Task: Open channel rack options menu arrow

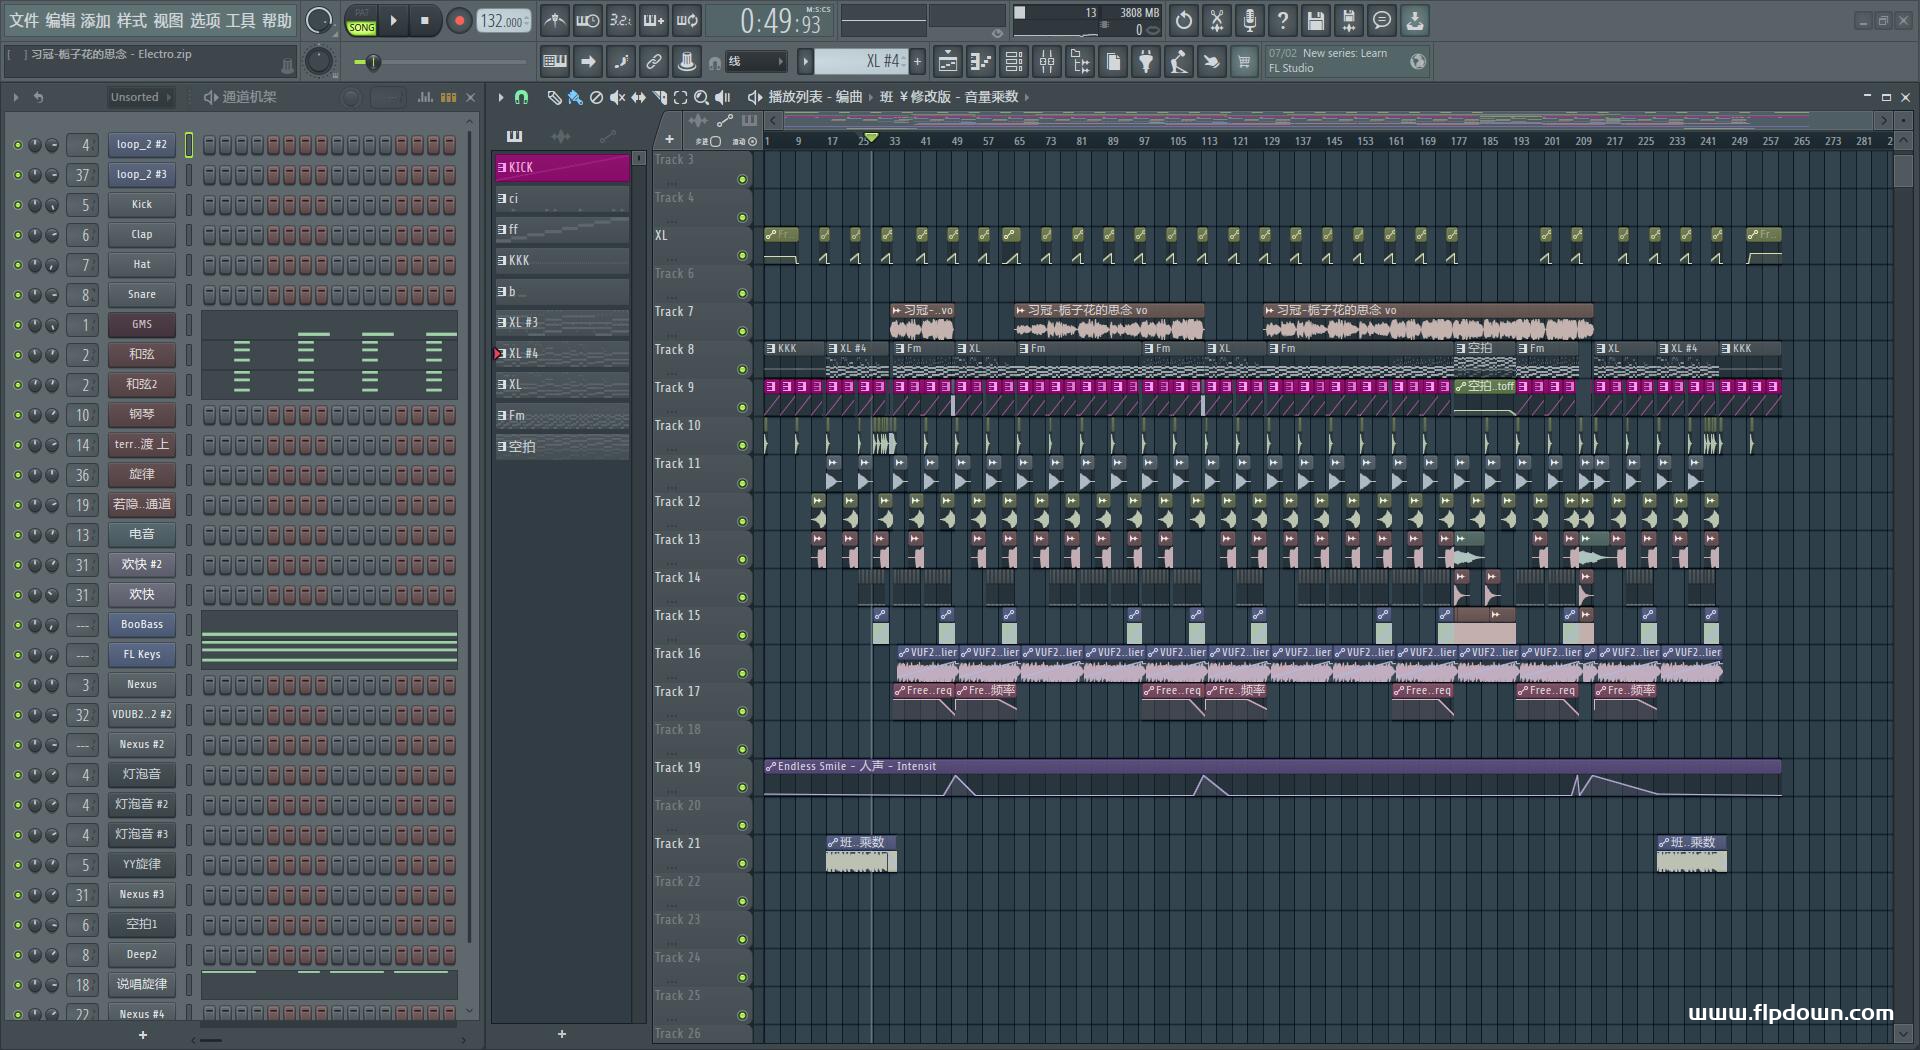Action: tap(16, 97)
